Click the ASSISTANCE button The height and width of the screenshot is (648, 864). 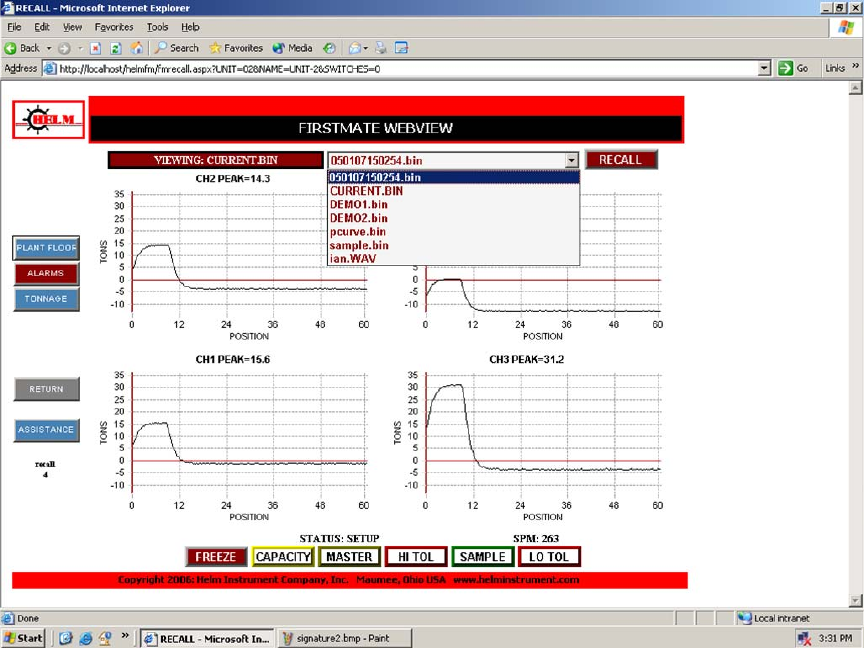pos(46,430)
